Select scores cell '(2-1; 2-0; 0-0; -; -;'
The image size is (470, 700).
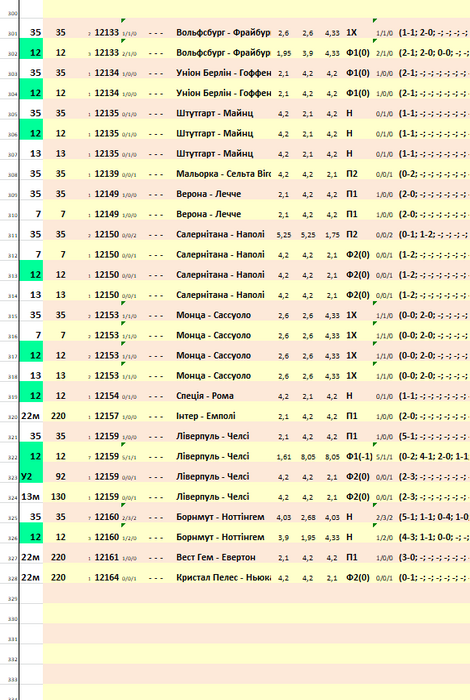tap(433, 53)
